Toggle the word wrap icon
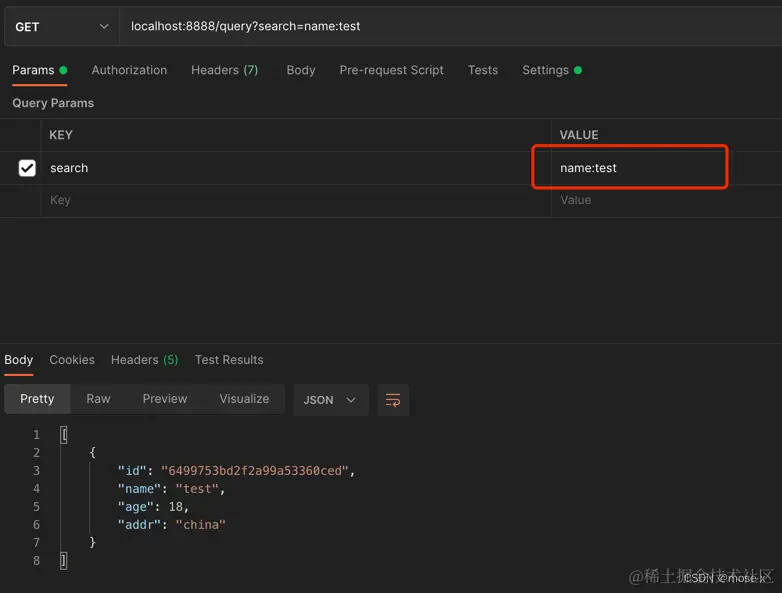 point(393,400)
